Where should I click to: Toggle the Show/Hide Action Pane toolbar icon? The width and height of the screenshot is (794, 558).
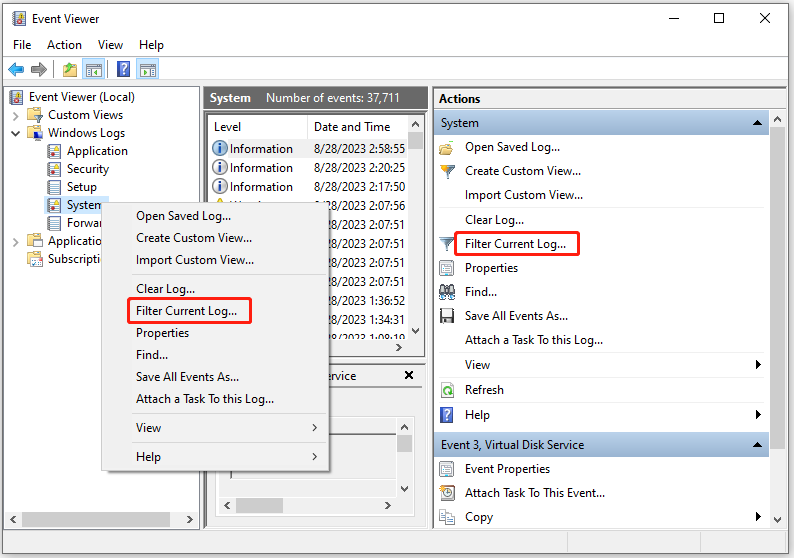point(147,69)
